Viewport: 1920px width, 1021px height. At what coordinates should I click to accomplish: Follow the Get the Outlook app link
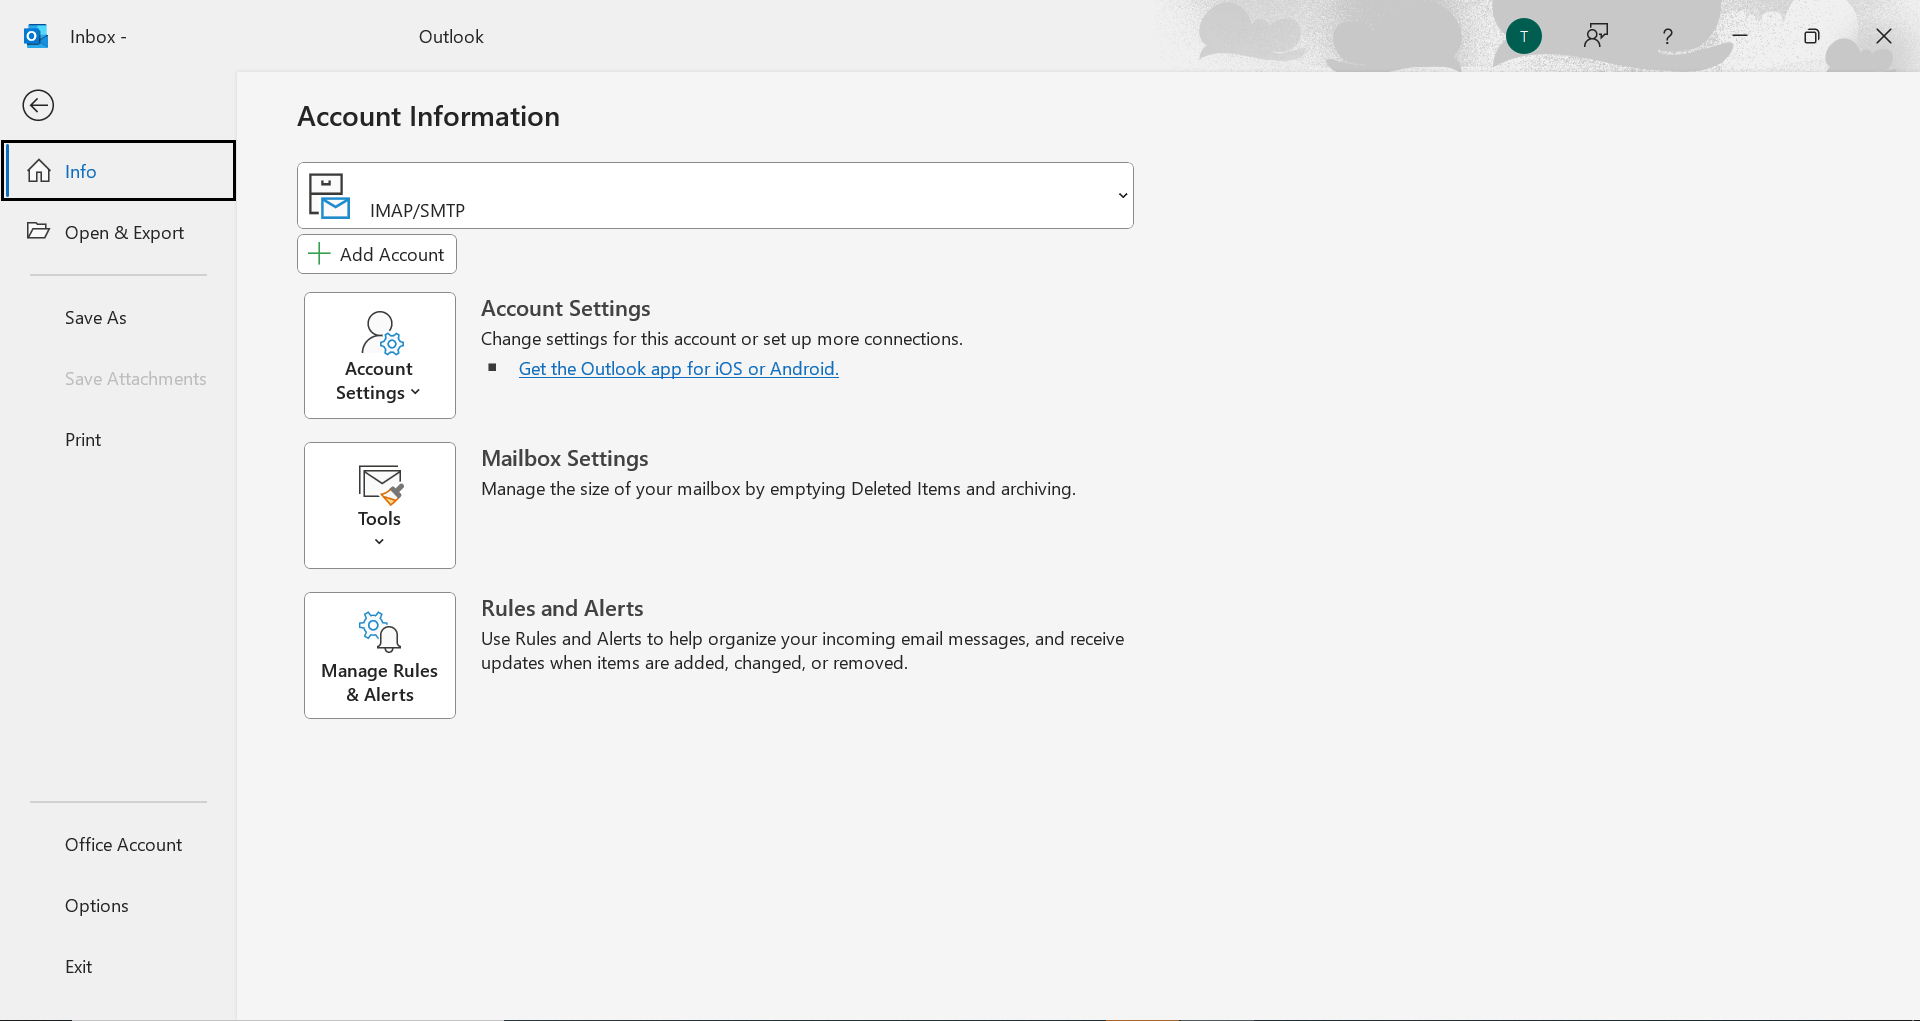coord(679,368)
